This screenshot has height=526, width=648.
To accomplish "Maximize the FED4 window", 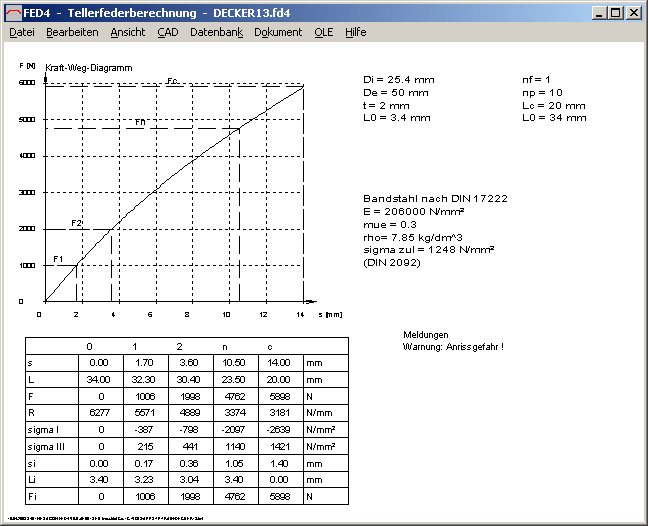I will pos(614,13).
